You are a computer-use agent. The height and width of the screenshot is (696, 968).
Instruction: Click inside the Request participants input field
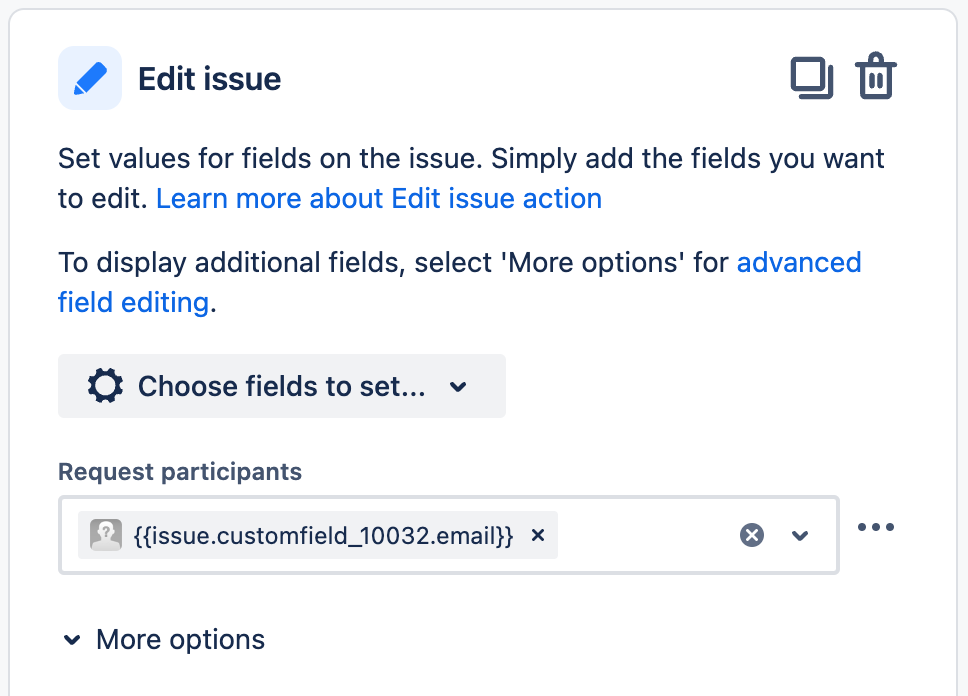(645, 536)
